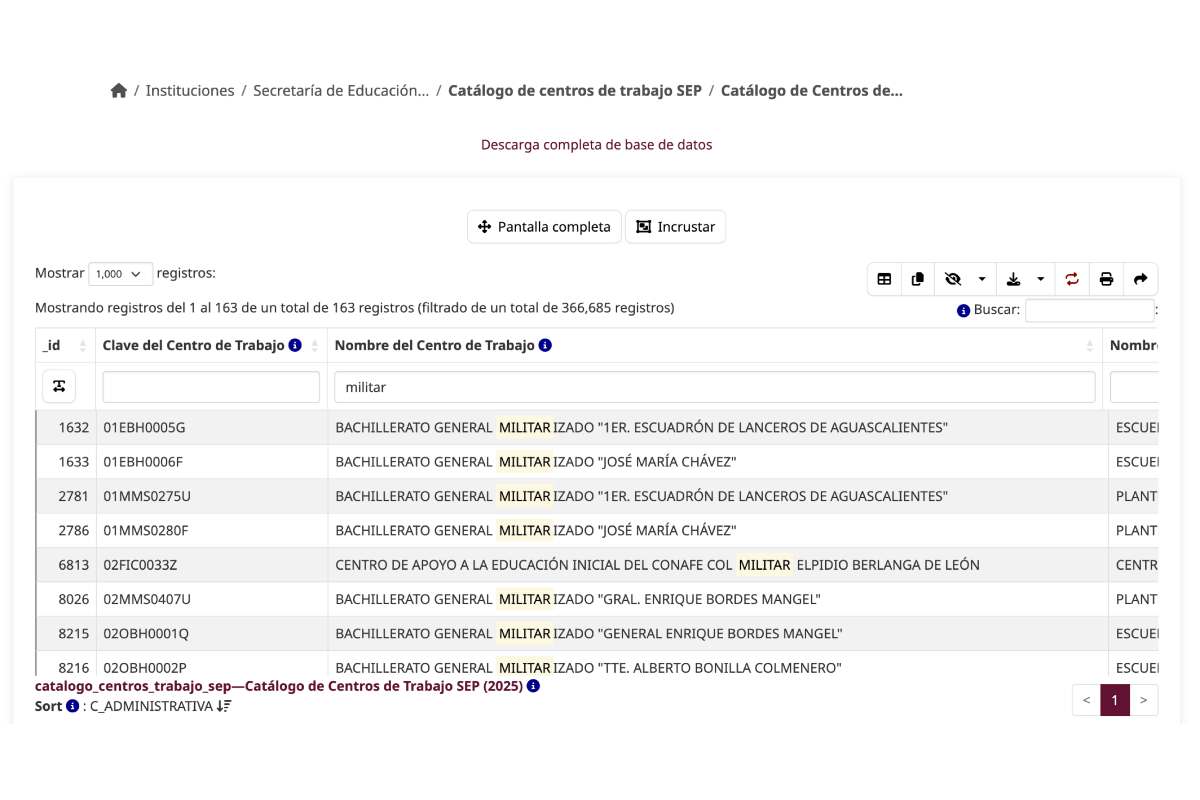This screenshot has height=800, width=1200.
Task: Open Secretaría de Educación breadcrumb link
Action: tap(341, 91)
